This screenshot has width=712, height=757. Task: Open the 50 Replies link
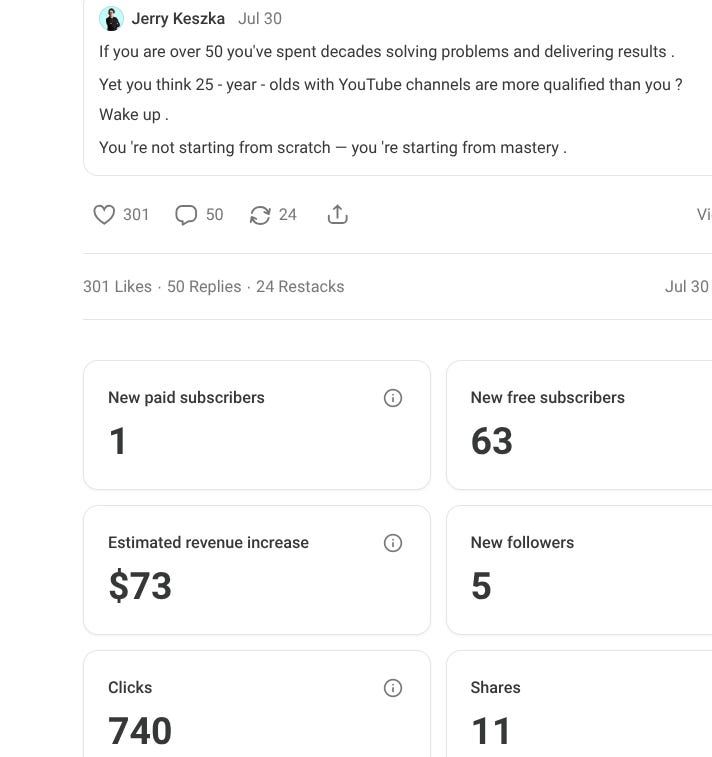pyautogui.click(x=204, y=287)
